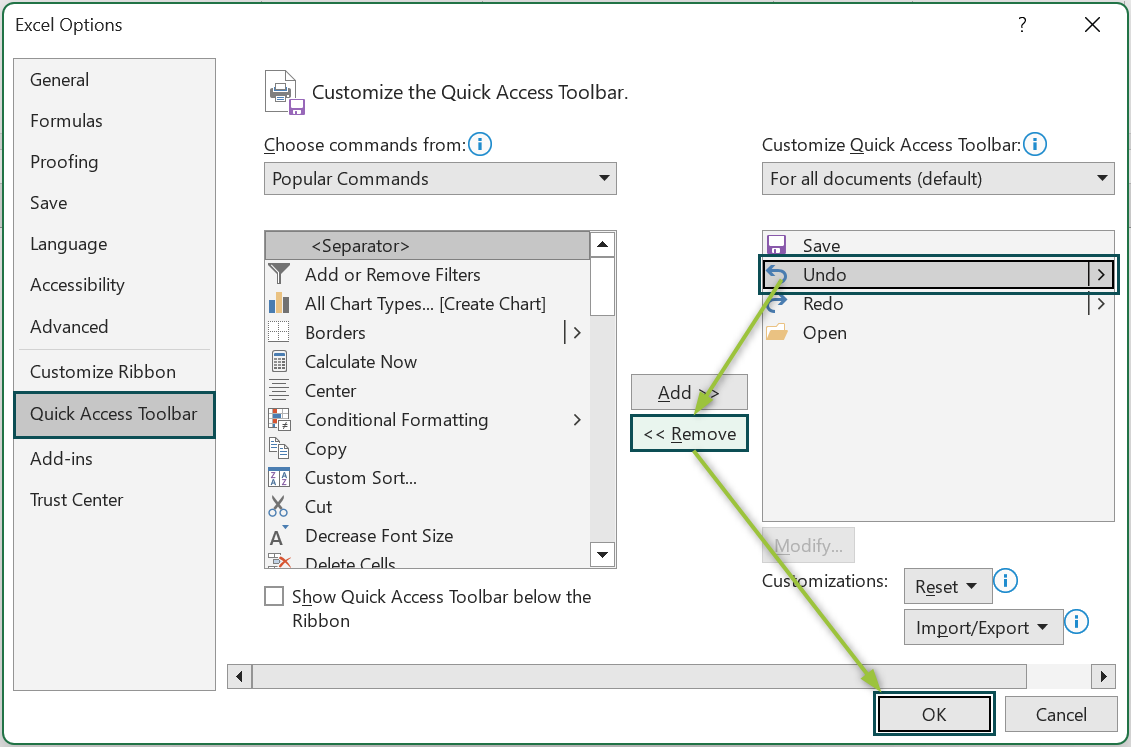This screenshot has height=747, width=1131.
Task: Click the commands list scroll-down arrow
Action: (x=602, y=554)
